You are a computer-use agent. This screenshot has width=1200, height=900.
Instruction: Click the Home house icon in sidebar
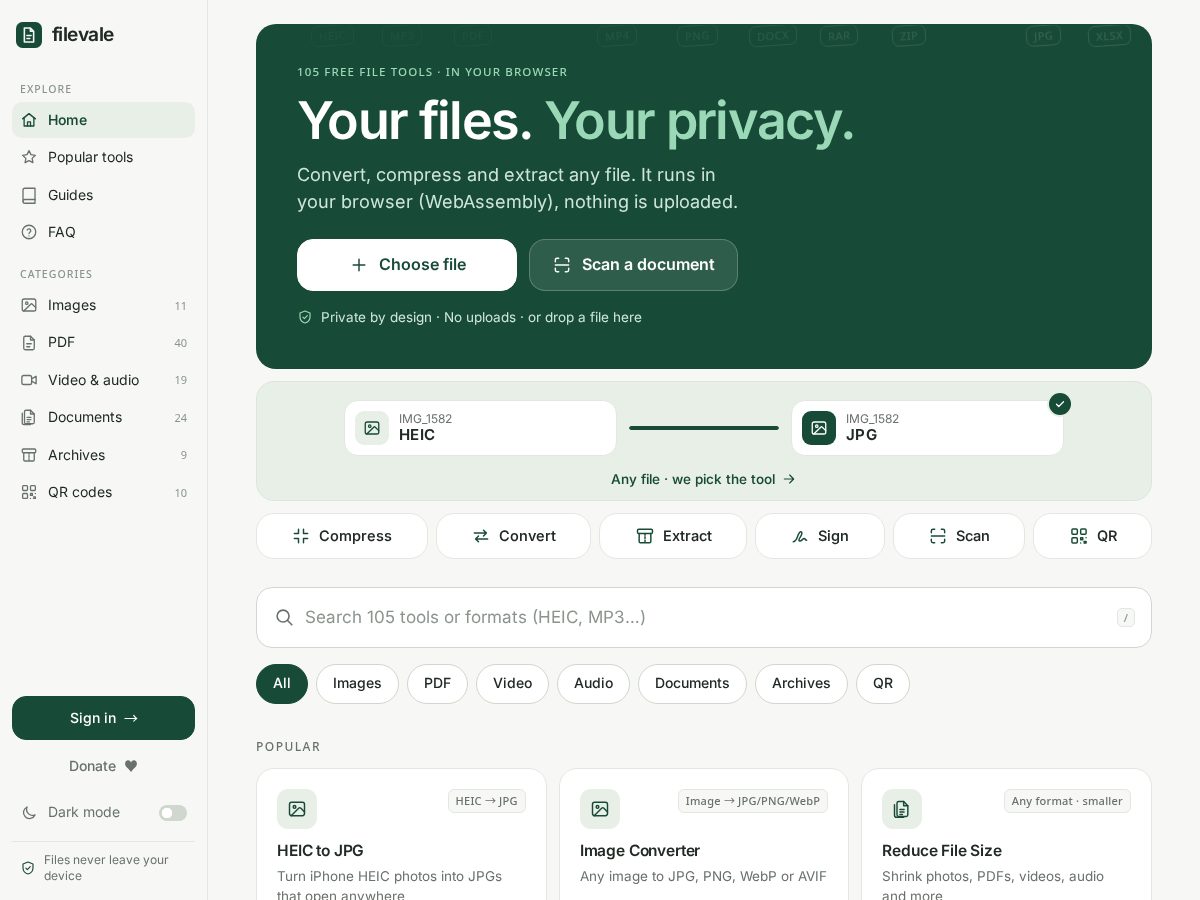[x=29, y=120]
